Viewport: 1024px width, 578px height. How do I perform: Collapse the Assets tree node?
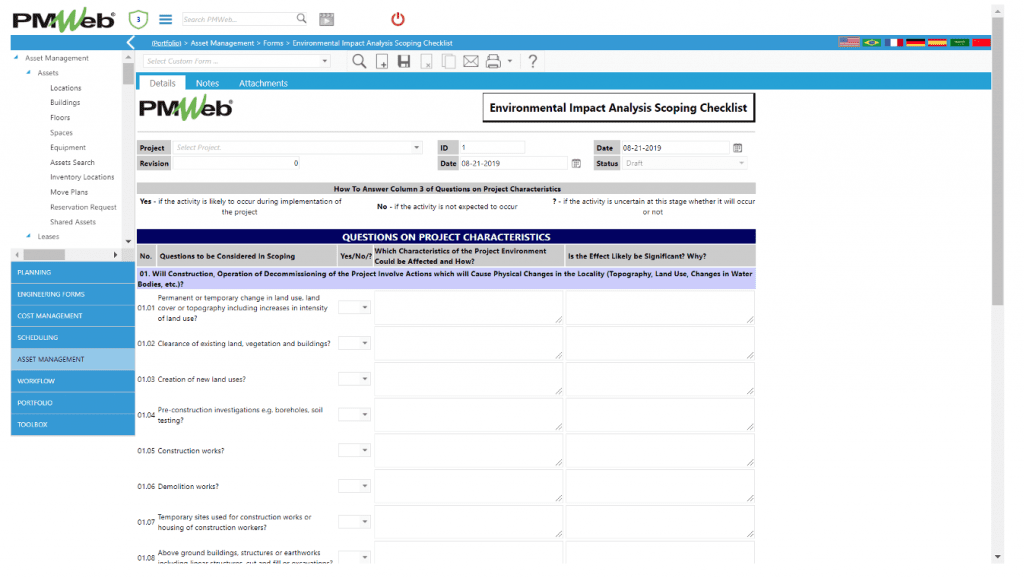29,72
